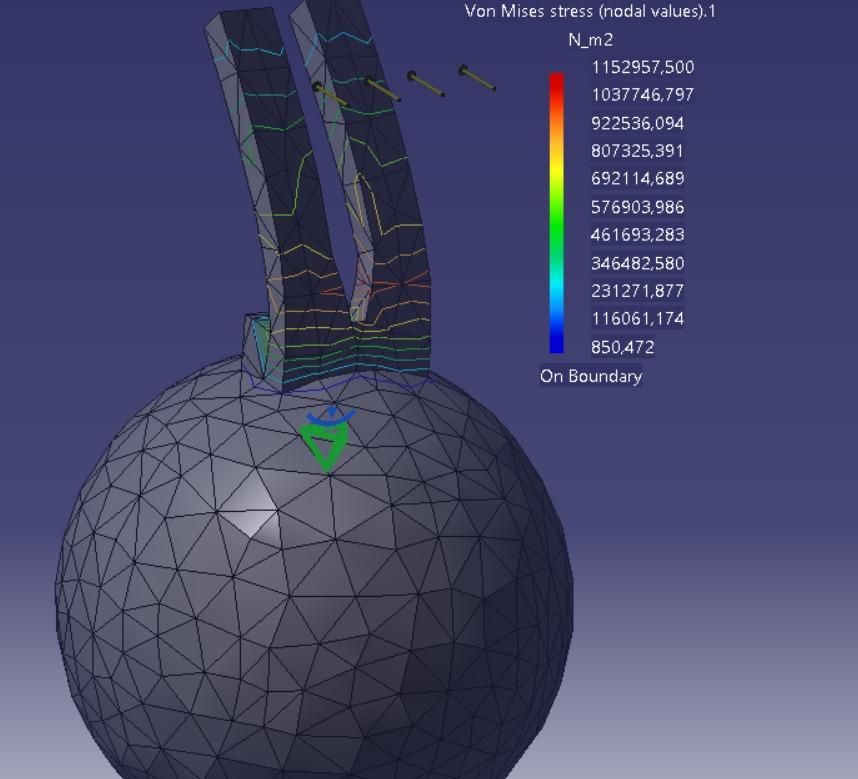
Task: Select the blue restraint symbol above the clamp
Action: point(332,416)
